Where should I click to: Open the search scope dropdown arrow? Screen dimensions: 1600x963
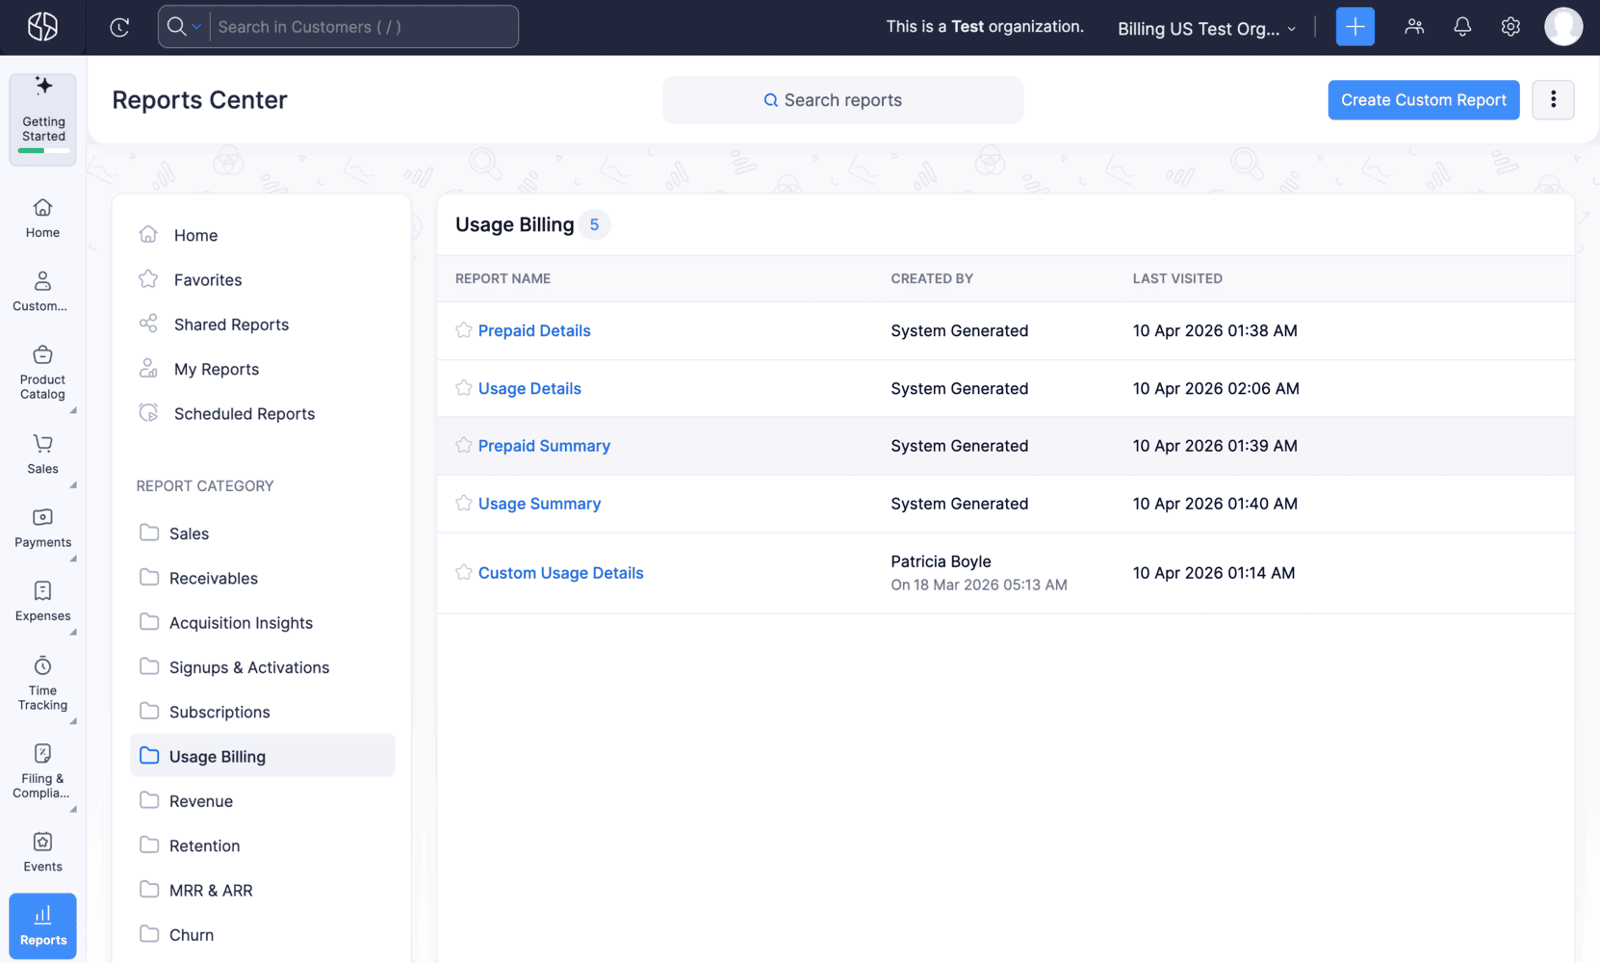[197, 27]
